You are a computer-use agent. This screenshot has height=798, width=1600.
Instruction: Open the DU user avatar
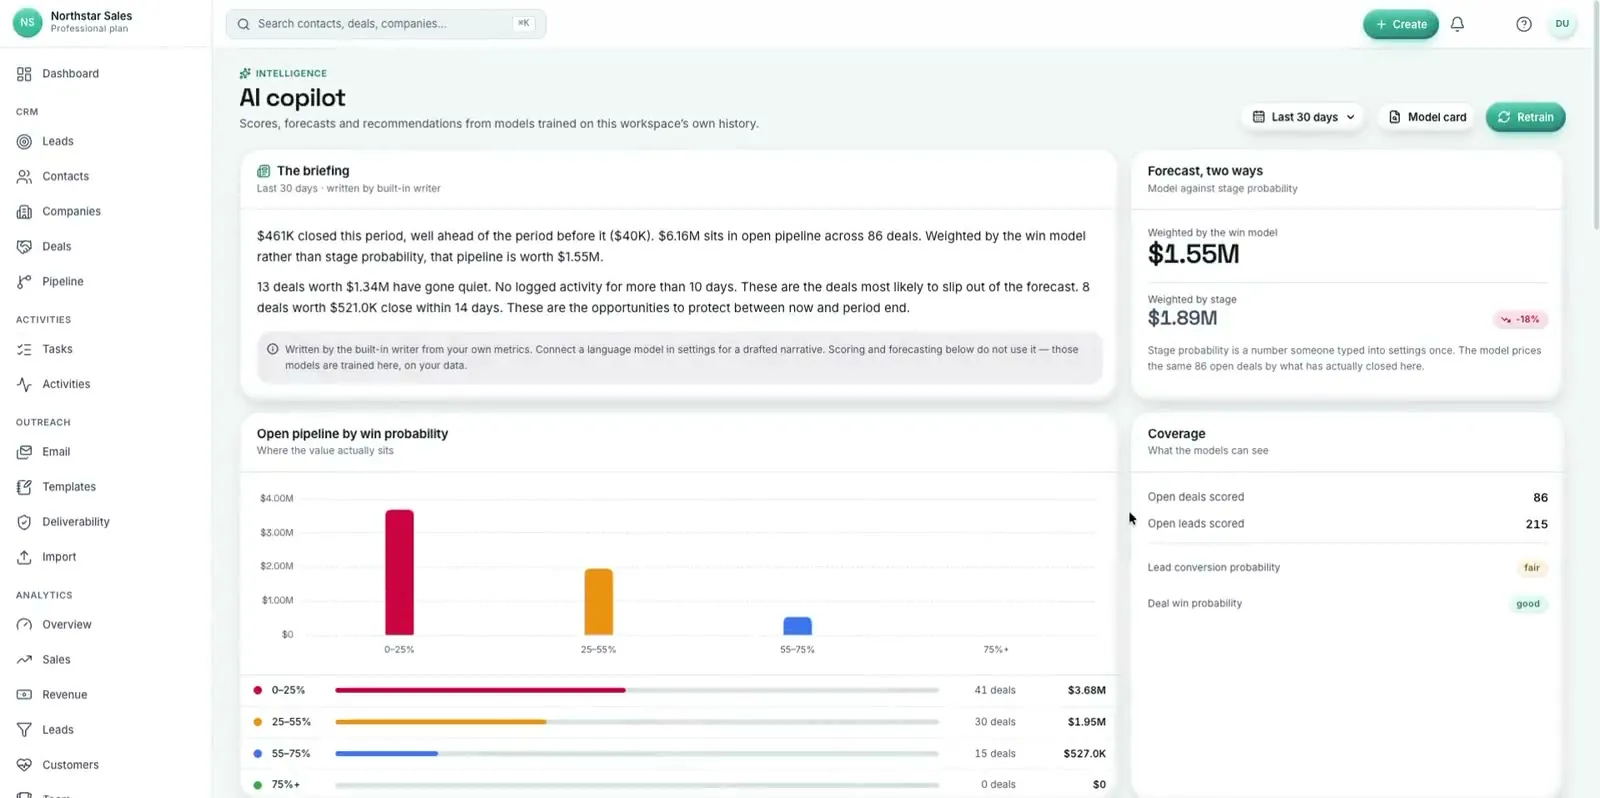1562,24
